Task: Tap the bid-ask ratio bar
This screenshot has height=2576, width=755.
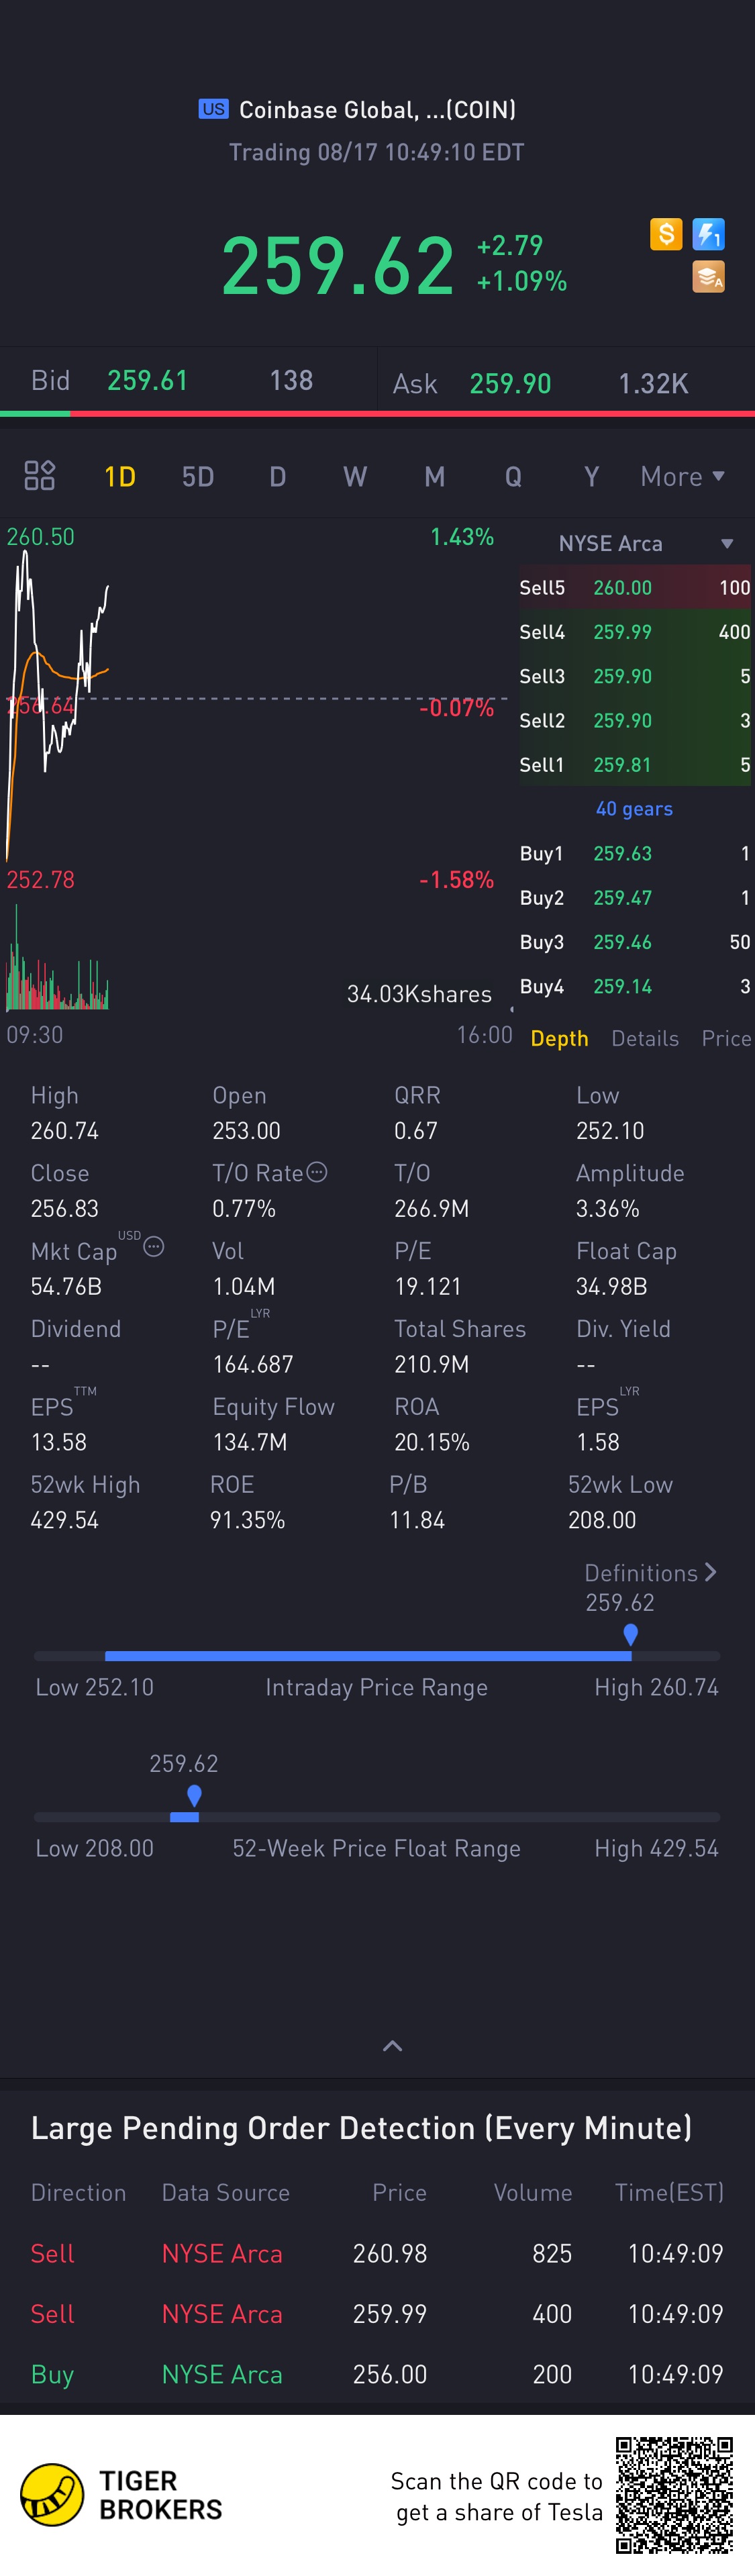Action: (x=377, y=413)
